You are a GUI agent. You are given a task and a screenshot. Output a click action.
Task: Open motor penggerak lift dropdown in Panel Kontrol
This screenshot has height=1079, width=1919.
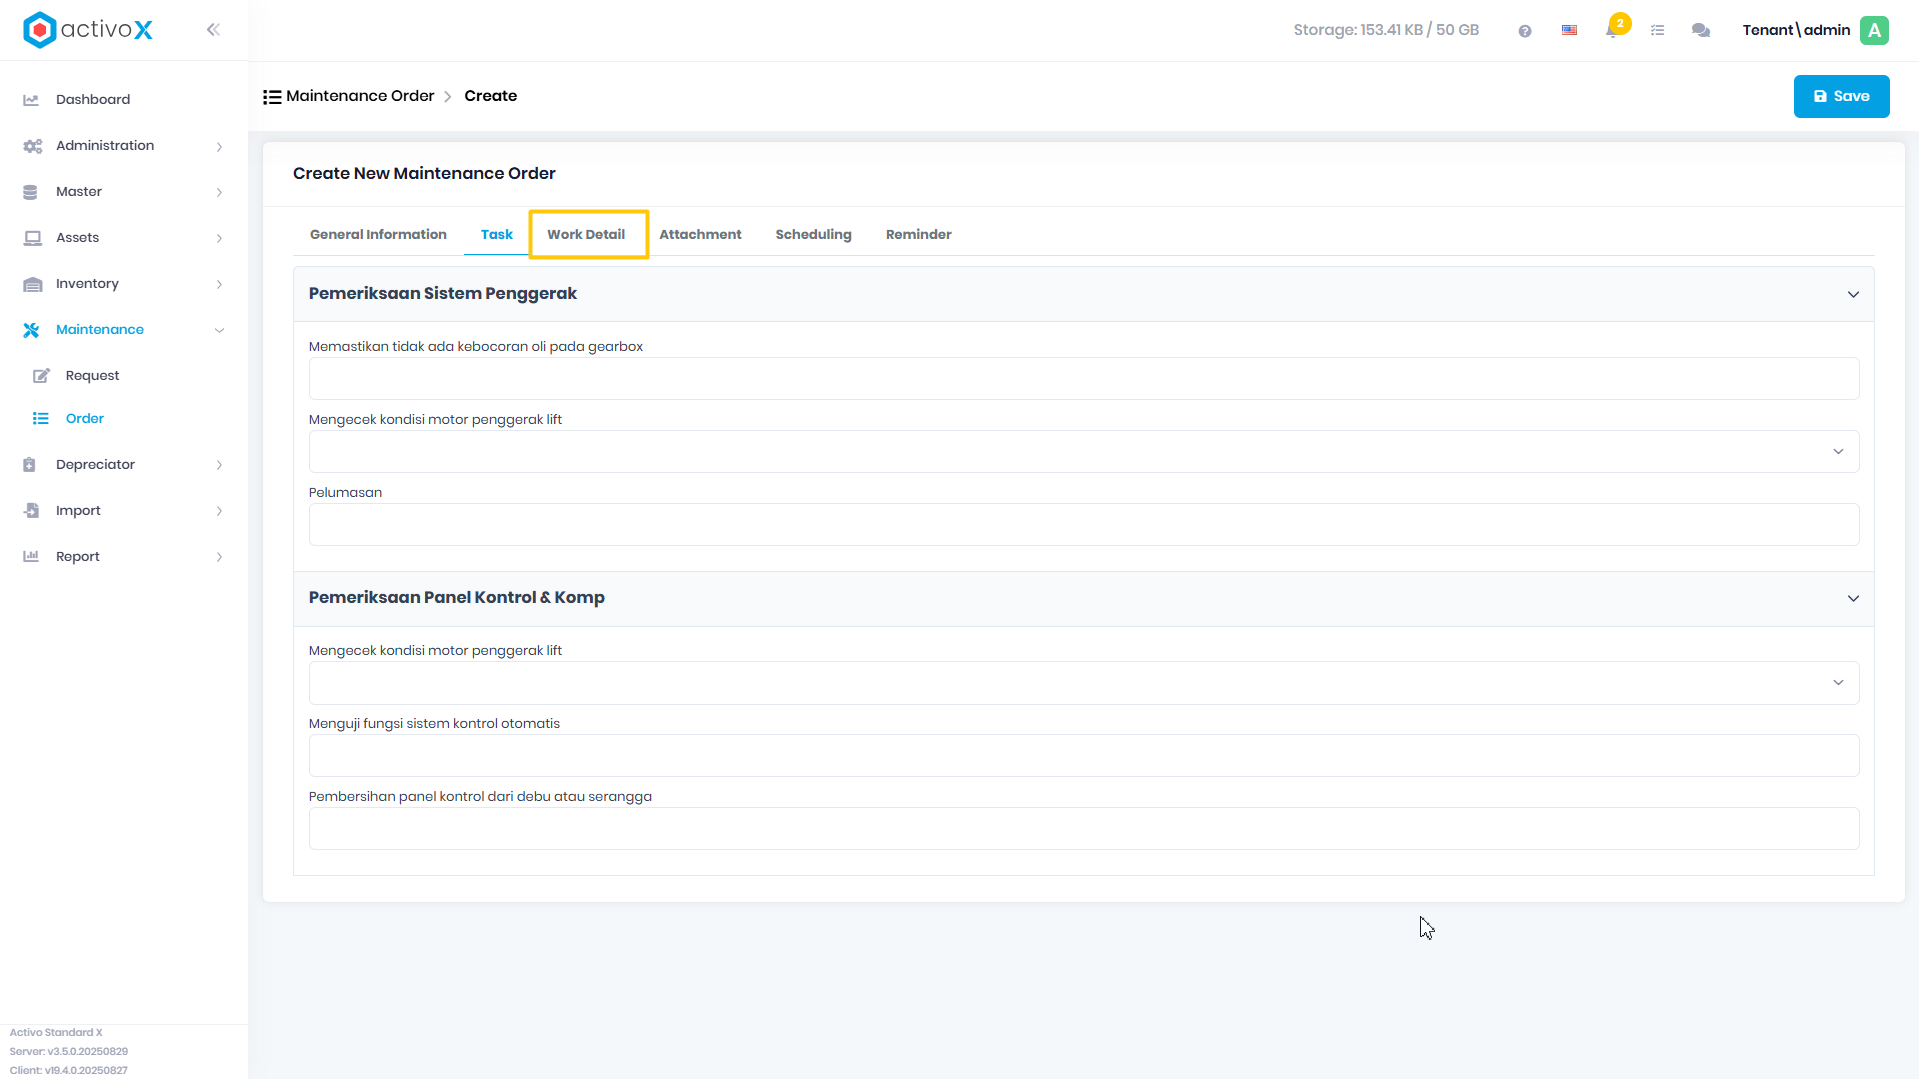1084,683
